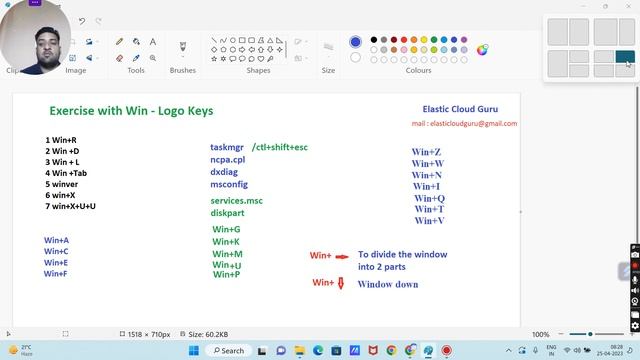Select the Colour picker eyedropper tool

pyautogui.click(x=136, y=58)
